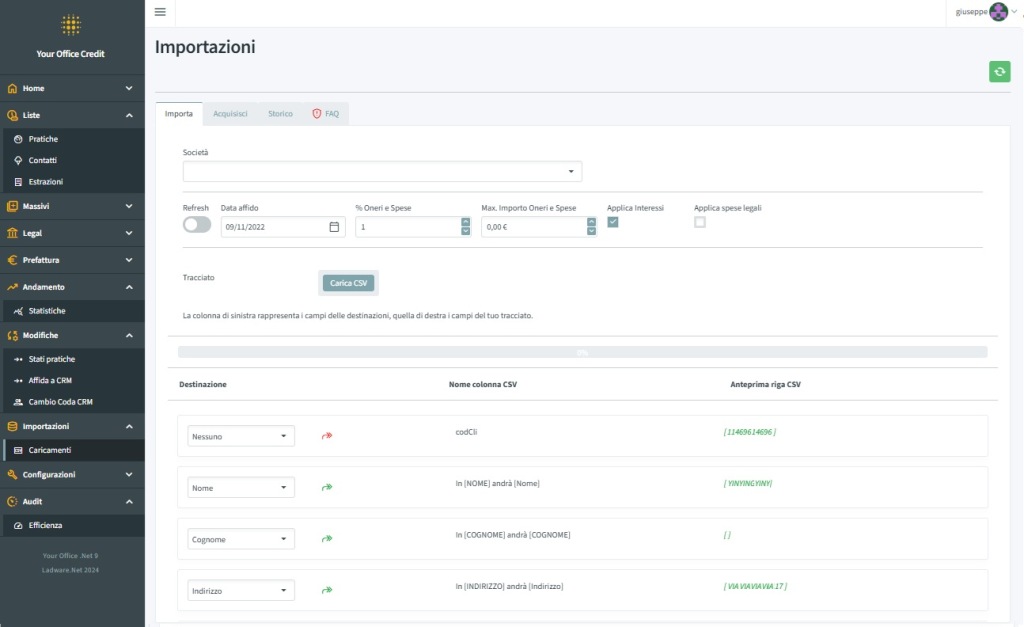The image size is (1024, 627).
Task: Open the Pratiche link in sidebar
Action: pyautogui.click(x=43, y=139)
